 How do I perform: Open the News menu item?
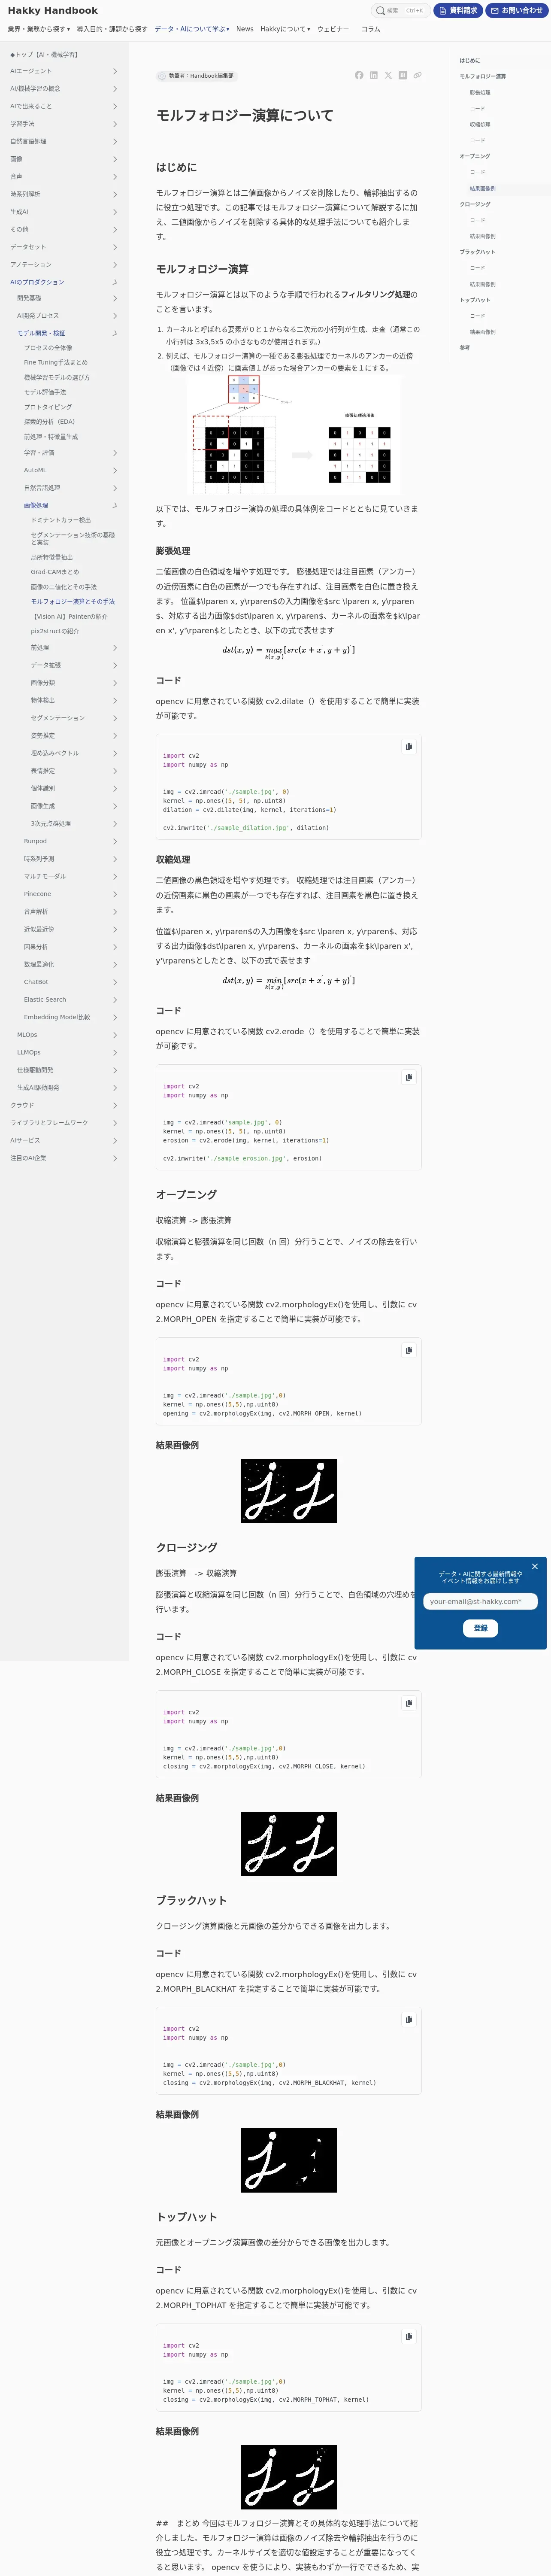tap(245, 29)
